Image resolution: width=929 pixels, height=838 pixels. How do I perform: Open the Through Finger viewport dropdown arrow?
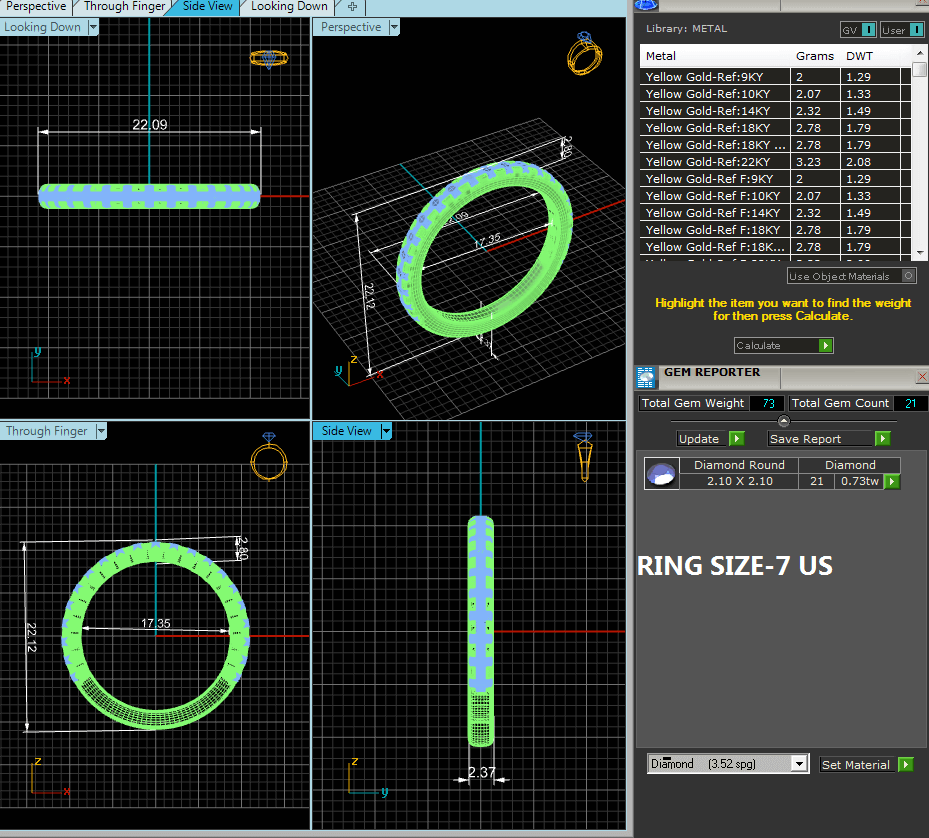coord(100,432)
